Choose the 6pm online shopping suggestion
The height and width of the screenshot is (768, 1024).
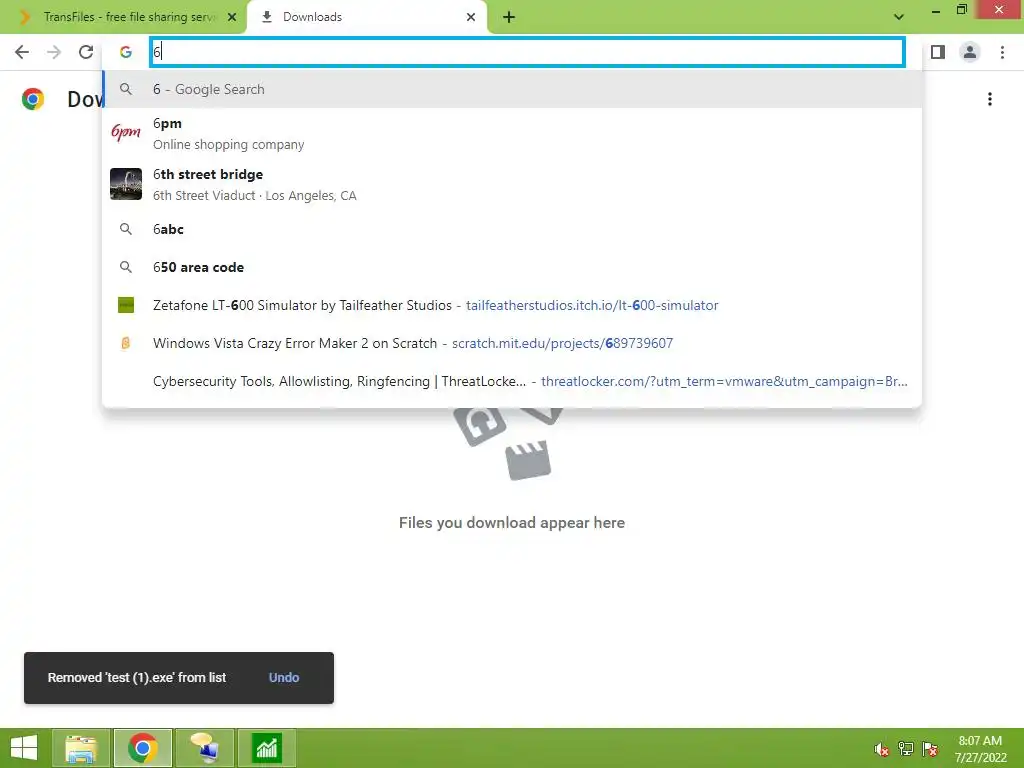pos(512,133)
